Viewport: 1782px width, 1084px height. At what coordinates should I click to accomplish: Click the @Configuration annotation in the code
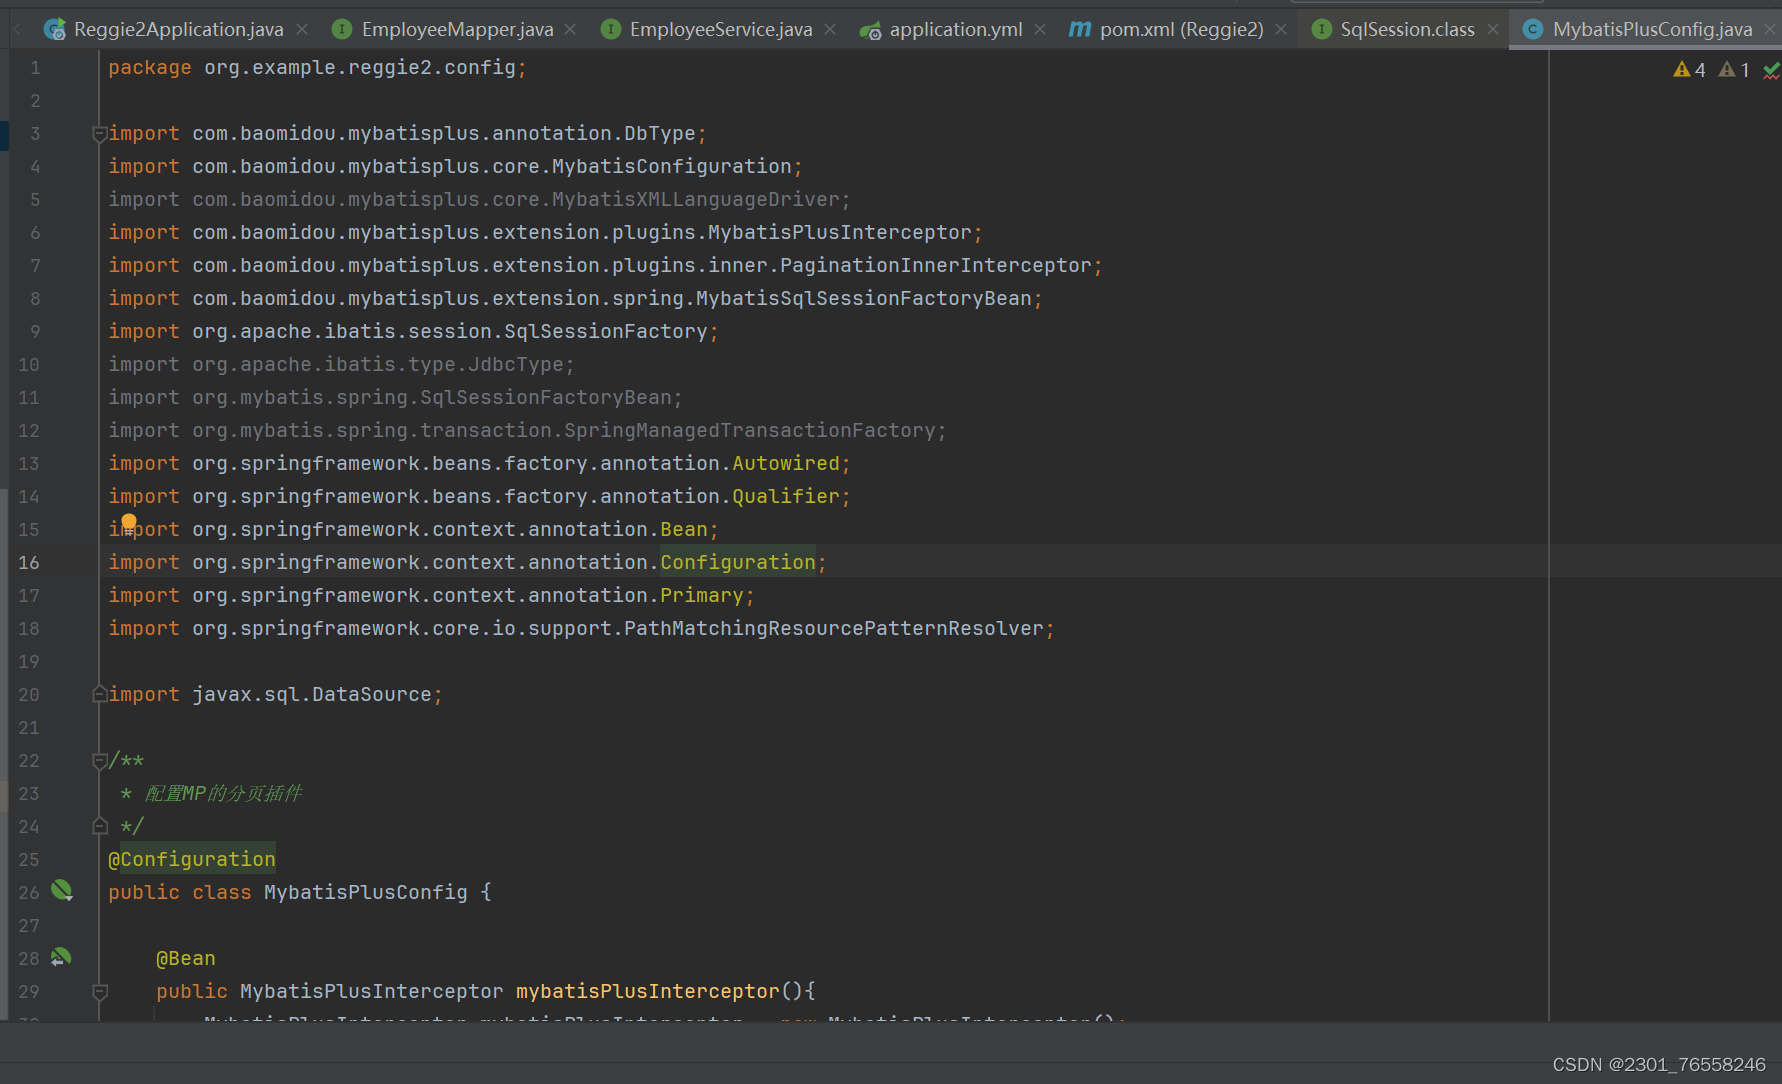click(x=192, y=859)
